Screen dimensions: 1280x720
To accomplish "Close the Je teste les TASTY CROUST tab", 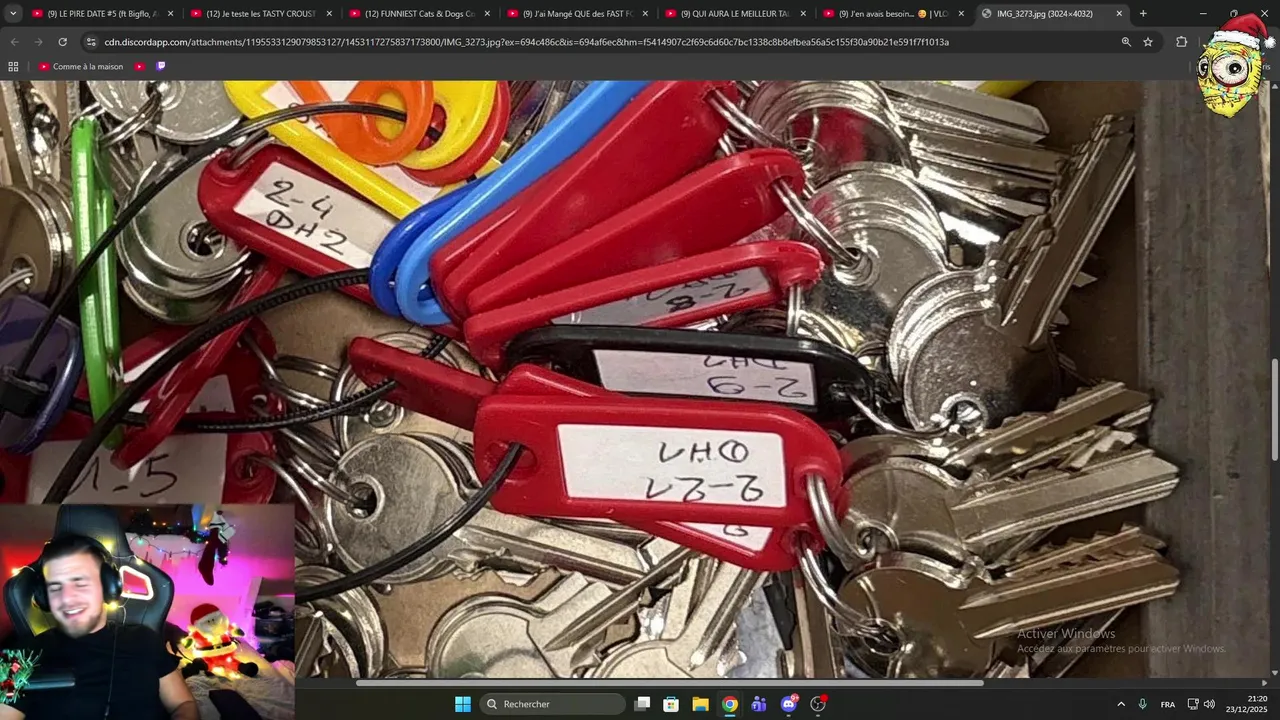I will [x=329, y=14].
